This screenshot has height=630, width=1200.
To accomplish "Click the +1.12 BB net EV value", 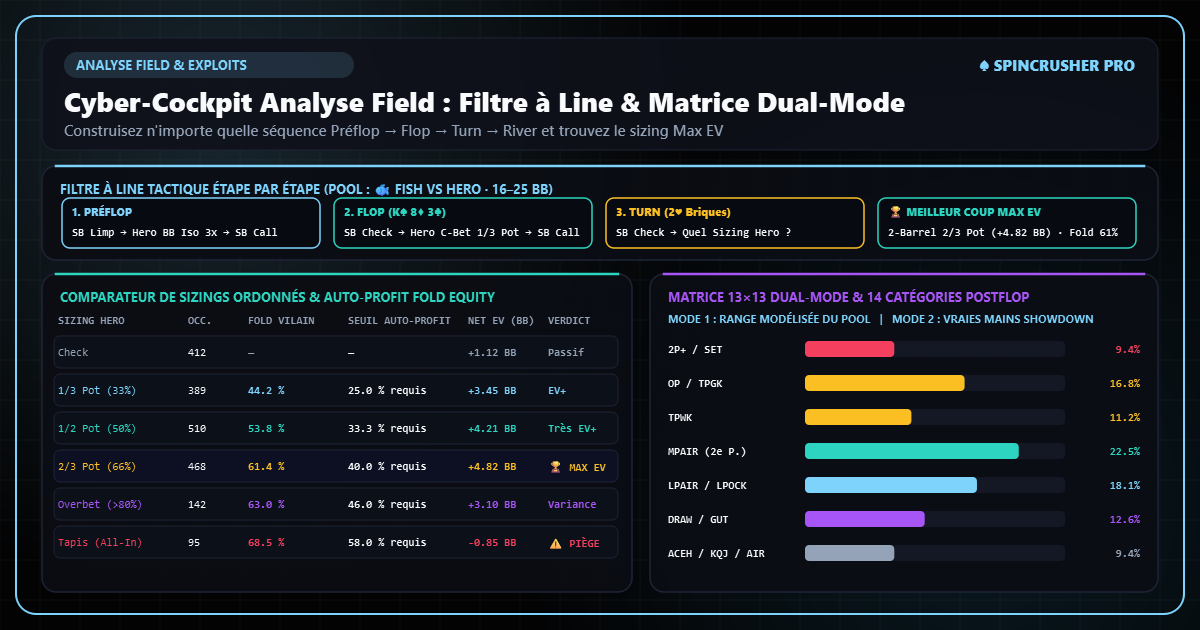I will point(492,353).
